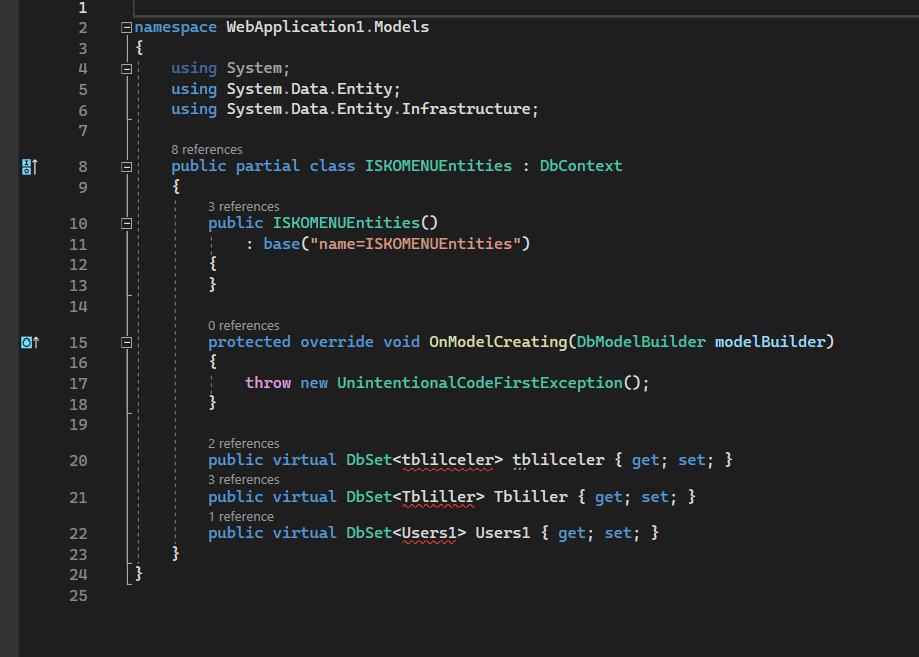Collapse the namespace block on line 2
The width and height of the screenshot is (919, 657).
click(126, 28)
